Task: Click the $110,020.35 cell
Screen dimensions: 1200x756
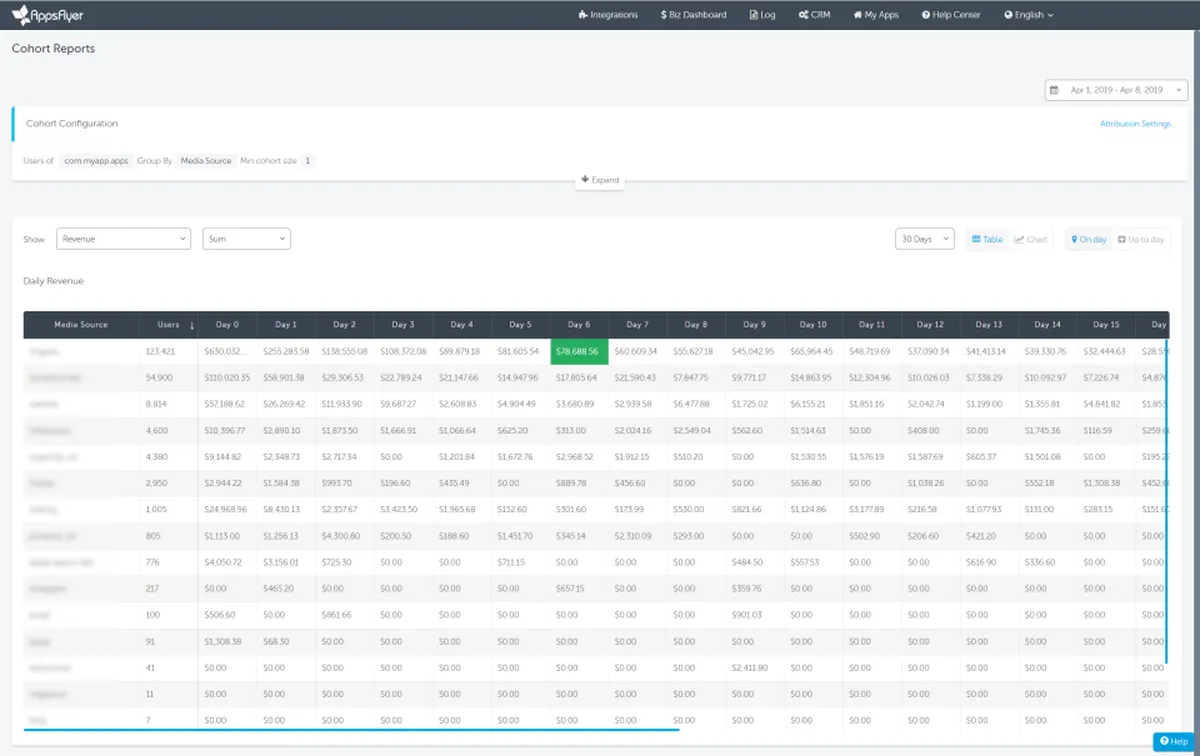Action: (227, 378)
